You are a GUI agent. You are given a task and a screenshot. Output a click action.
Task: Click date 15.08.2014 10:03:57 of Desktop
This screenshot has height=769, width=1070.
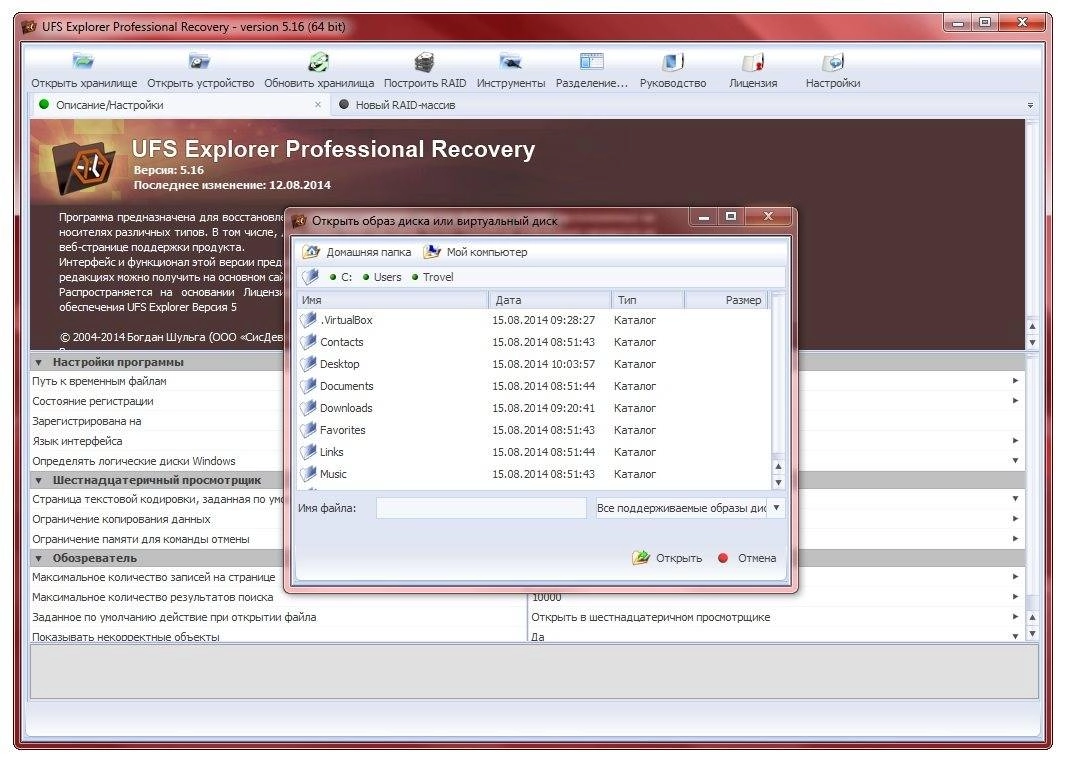tap(543, 364)
